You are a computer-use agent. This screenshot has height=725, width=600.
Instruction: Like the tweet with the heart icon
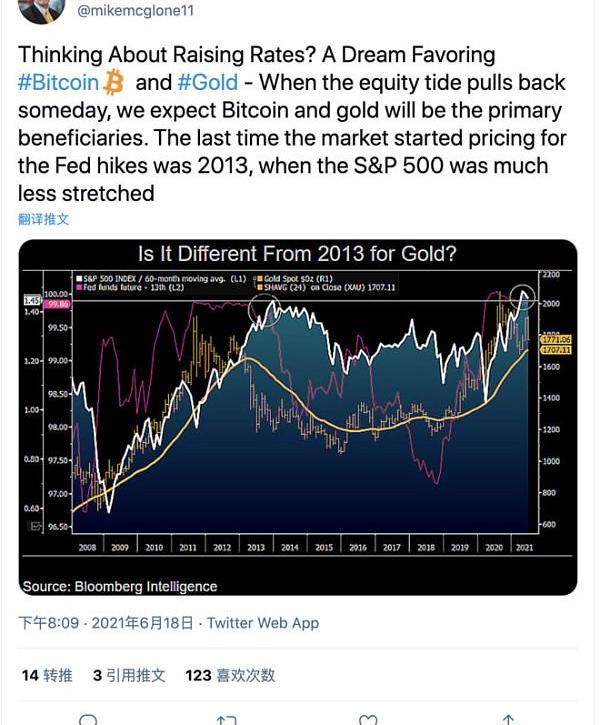(x=368, y=720)
